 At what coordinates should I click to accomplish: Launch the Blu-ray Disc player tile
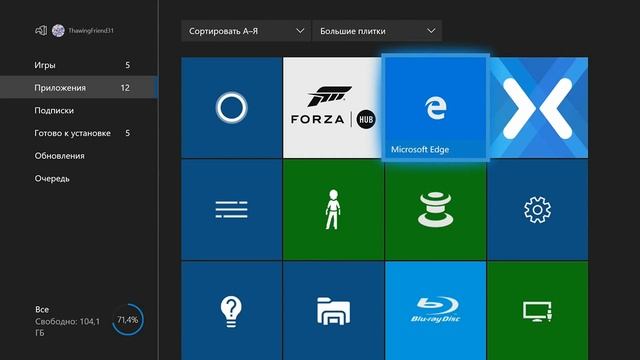pos(436,311)
